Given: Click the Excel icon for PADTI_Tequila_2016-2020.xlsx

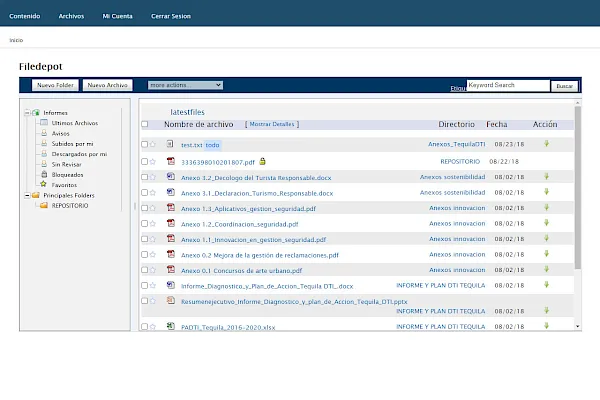Looking at the screenshot, I should (171, 326).
